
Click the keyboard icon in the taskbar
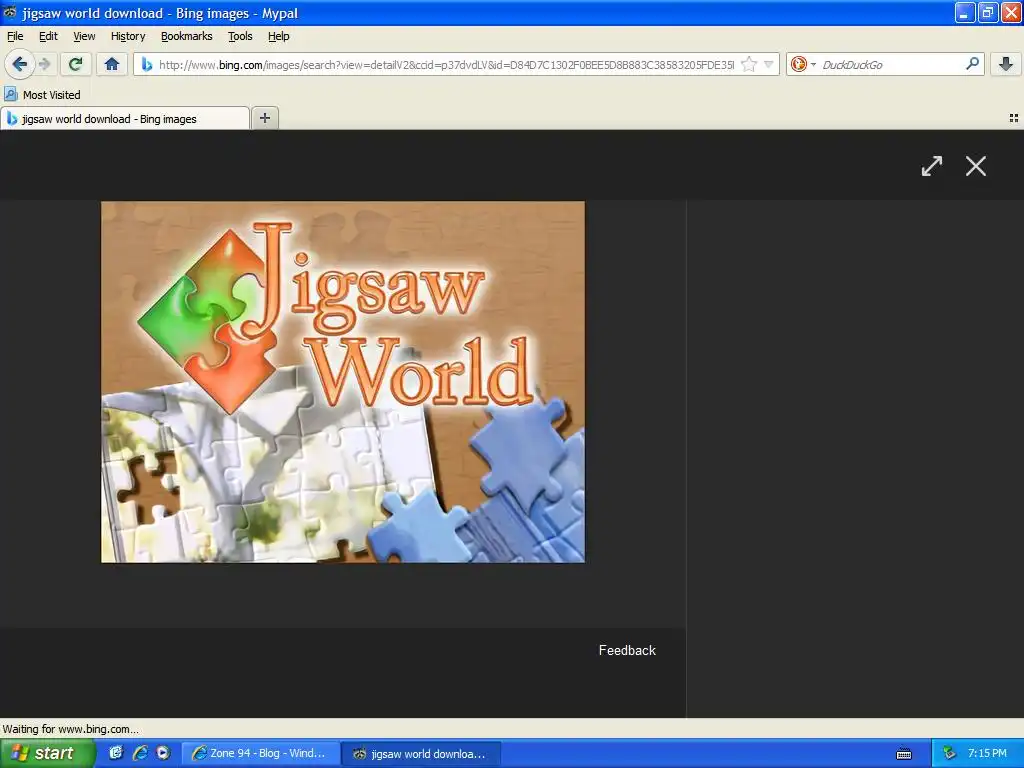pos(904,754)
